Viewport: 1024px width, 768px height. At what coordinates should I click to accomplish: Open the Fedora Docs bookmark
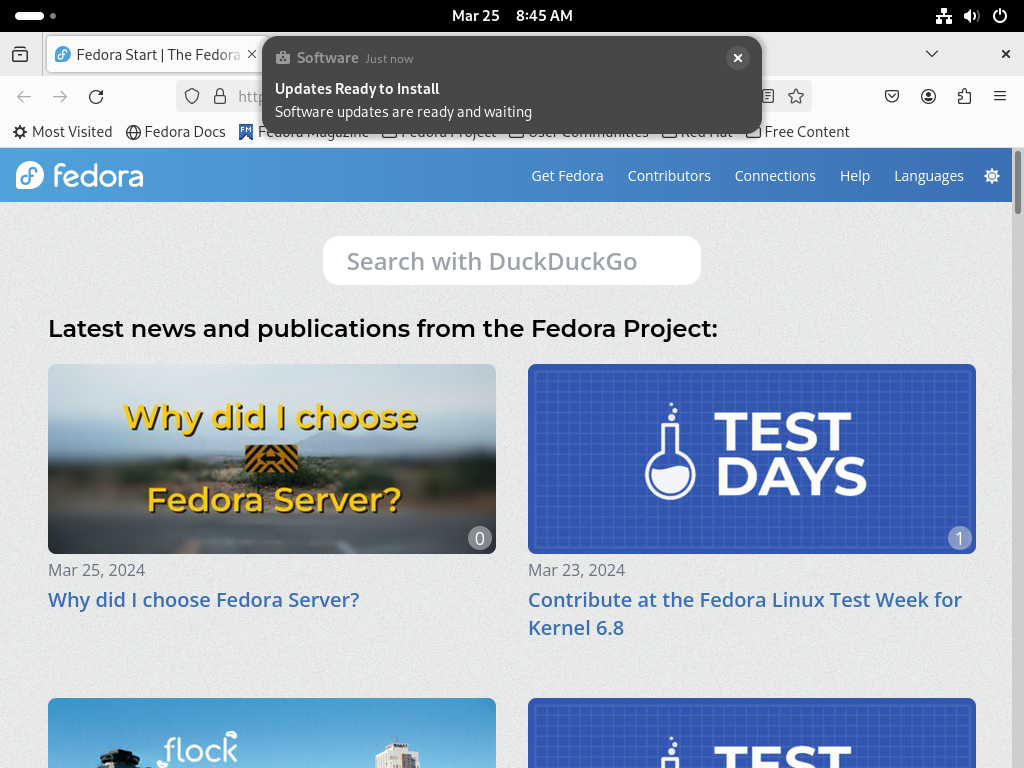(x=176, y=132)
